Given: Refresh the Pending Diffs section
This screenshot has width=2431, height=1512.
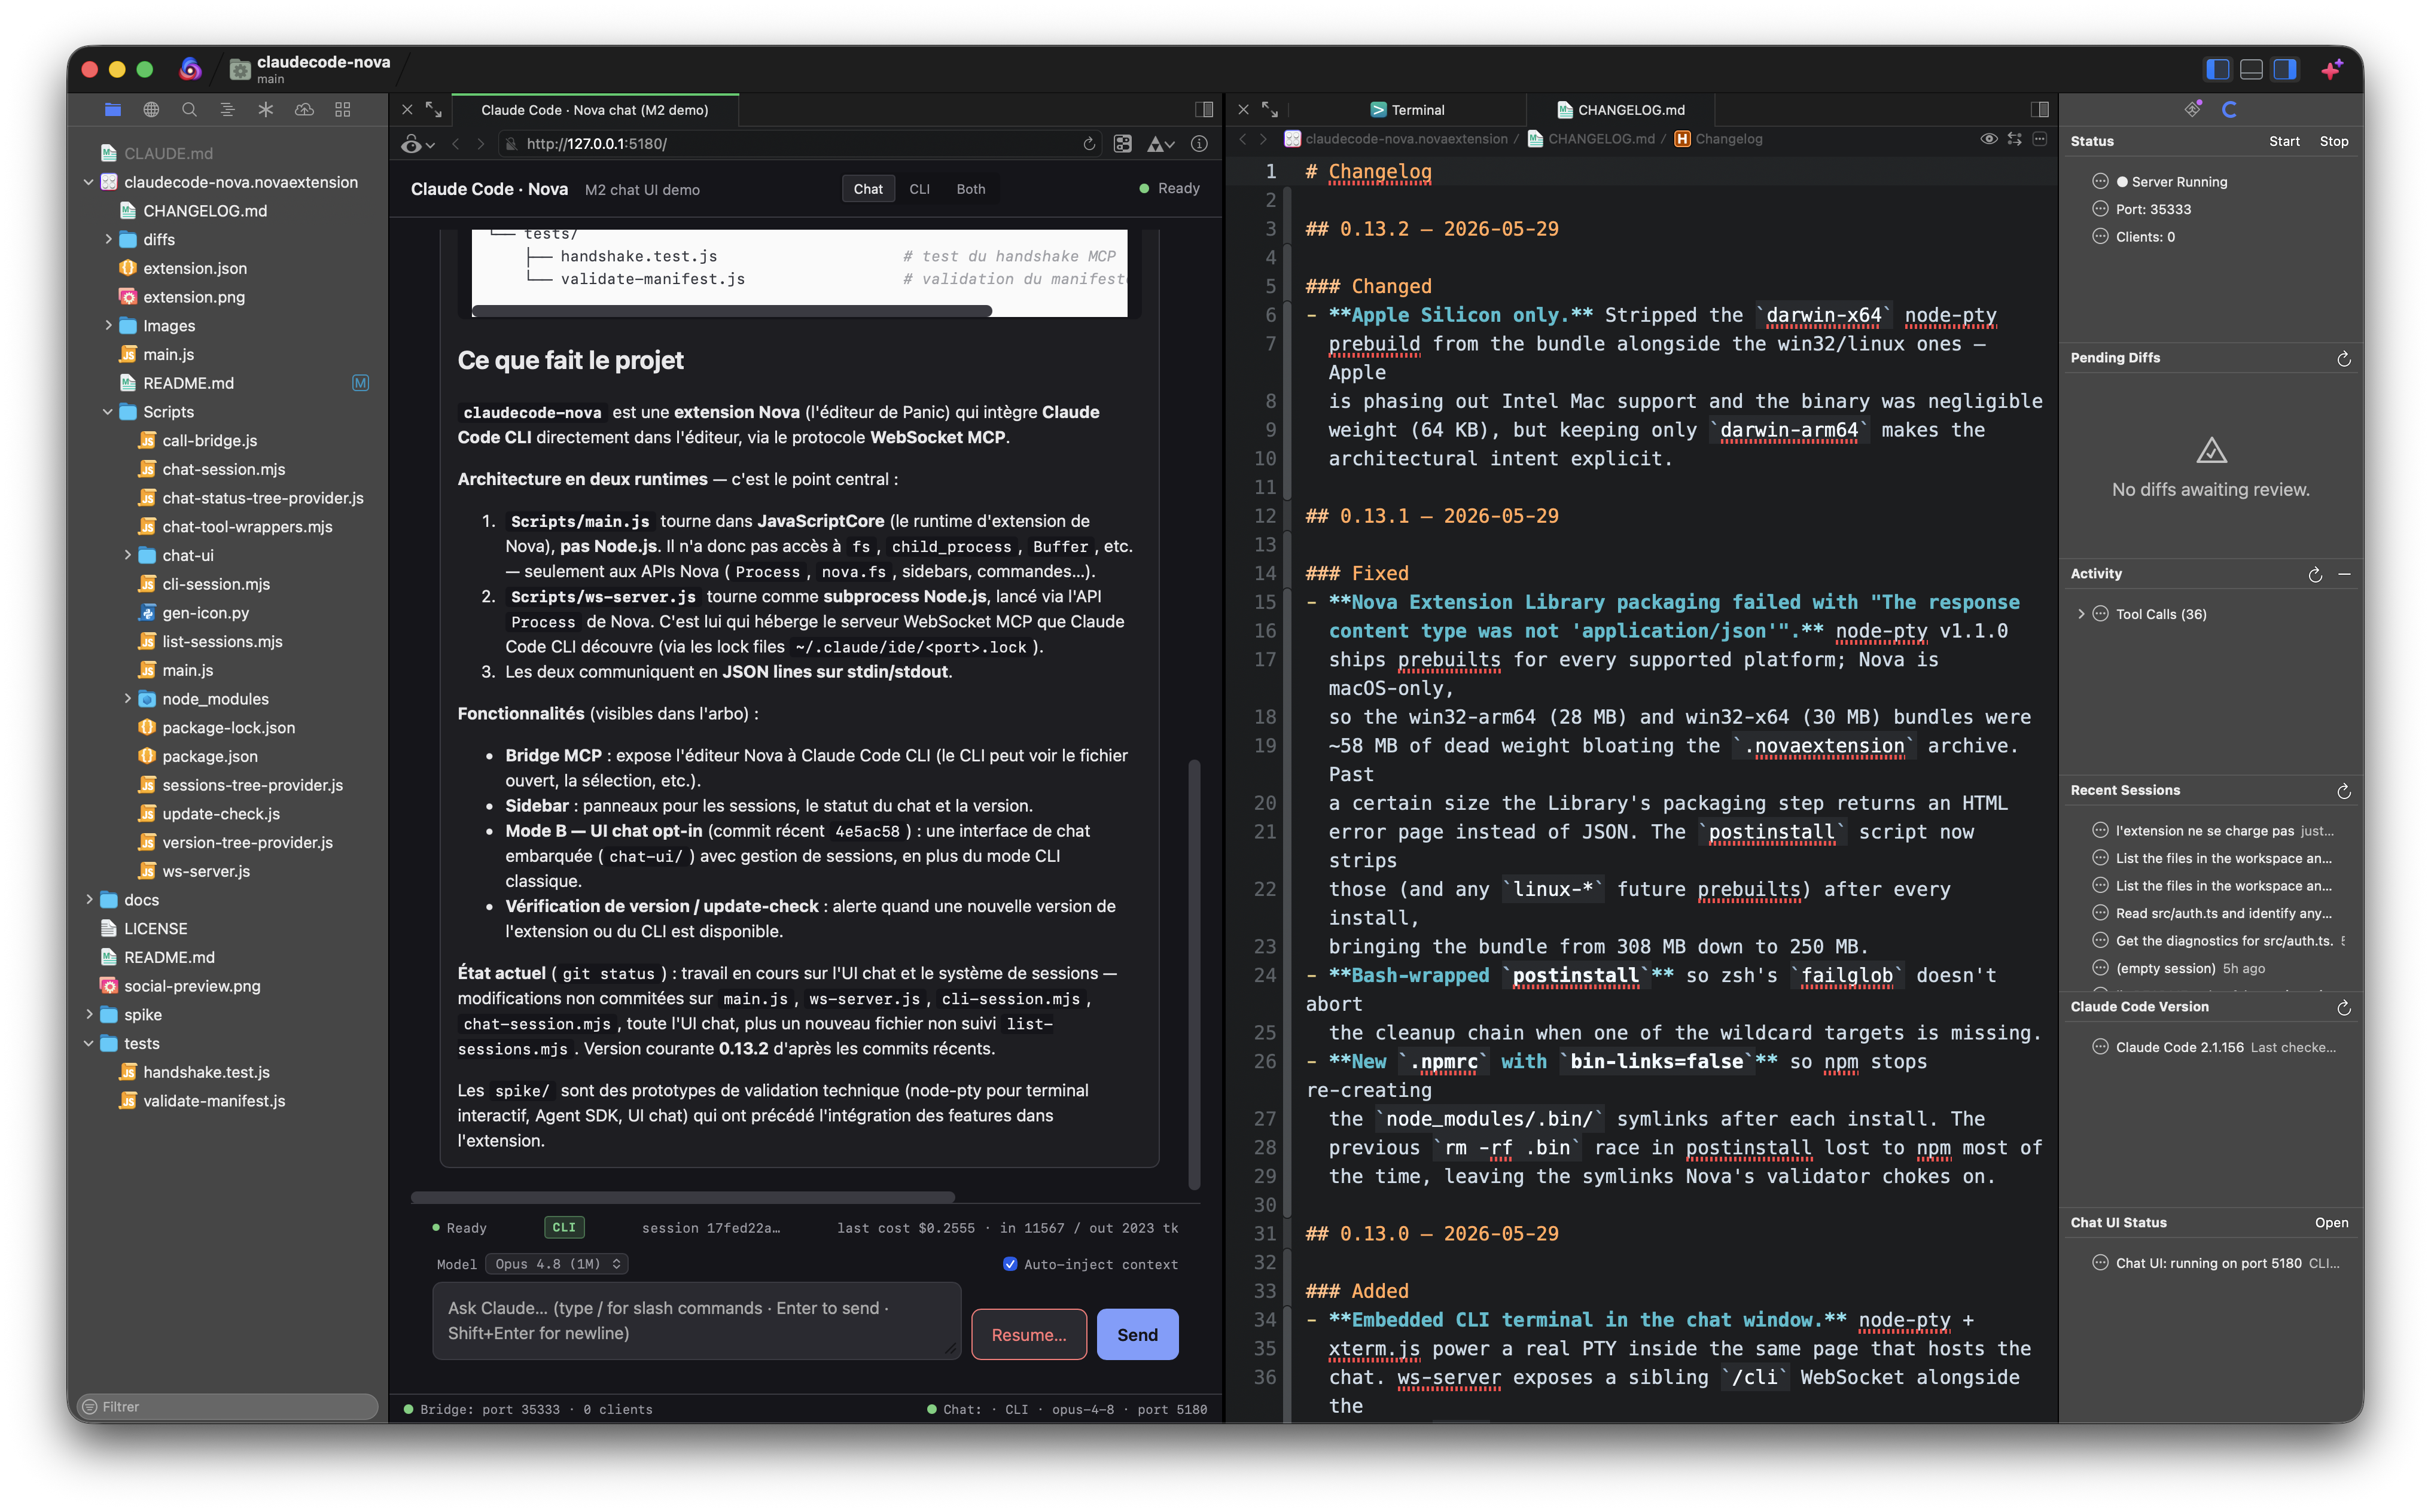Looking at the screenshot, I should [x=2343, y=358].
